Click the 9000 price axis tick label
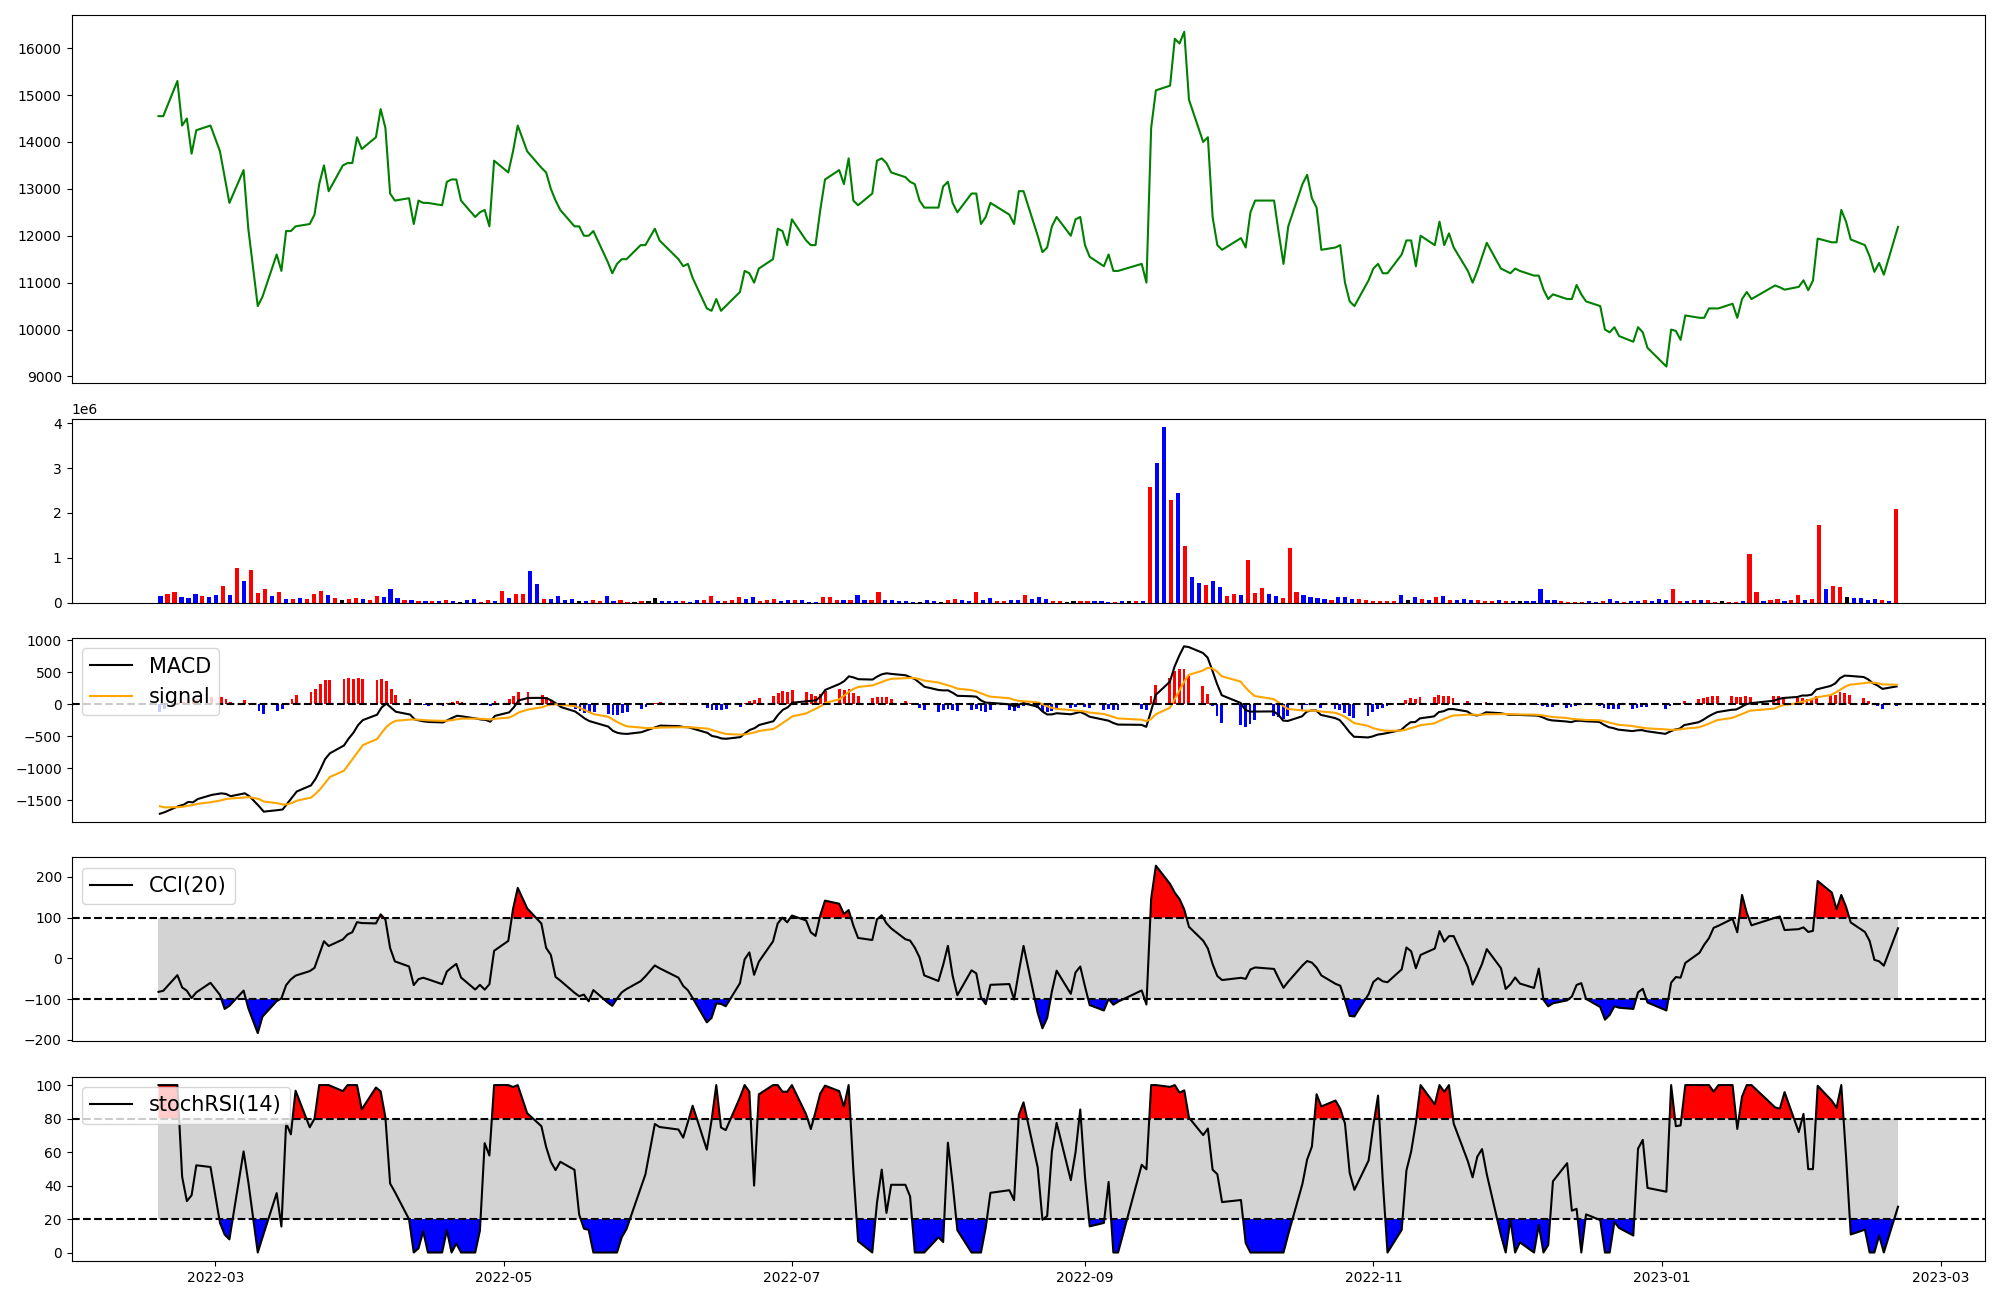 pos(44,377)
